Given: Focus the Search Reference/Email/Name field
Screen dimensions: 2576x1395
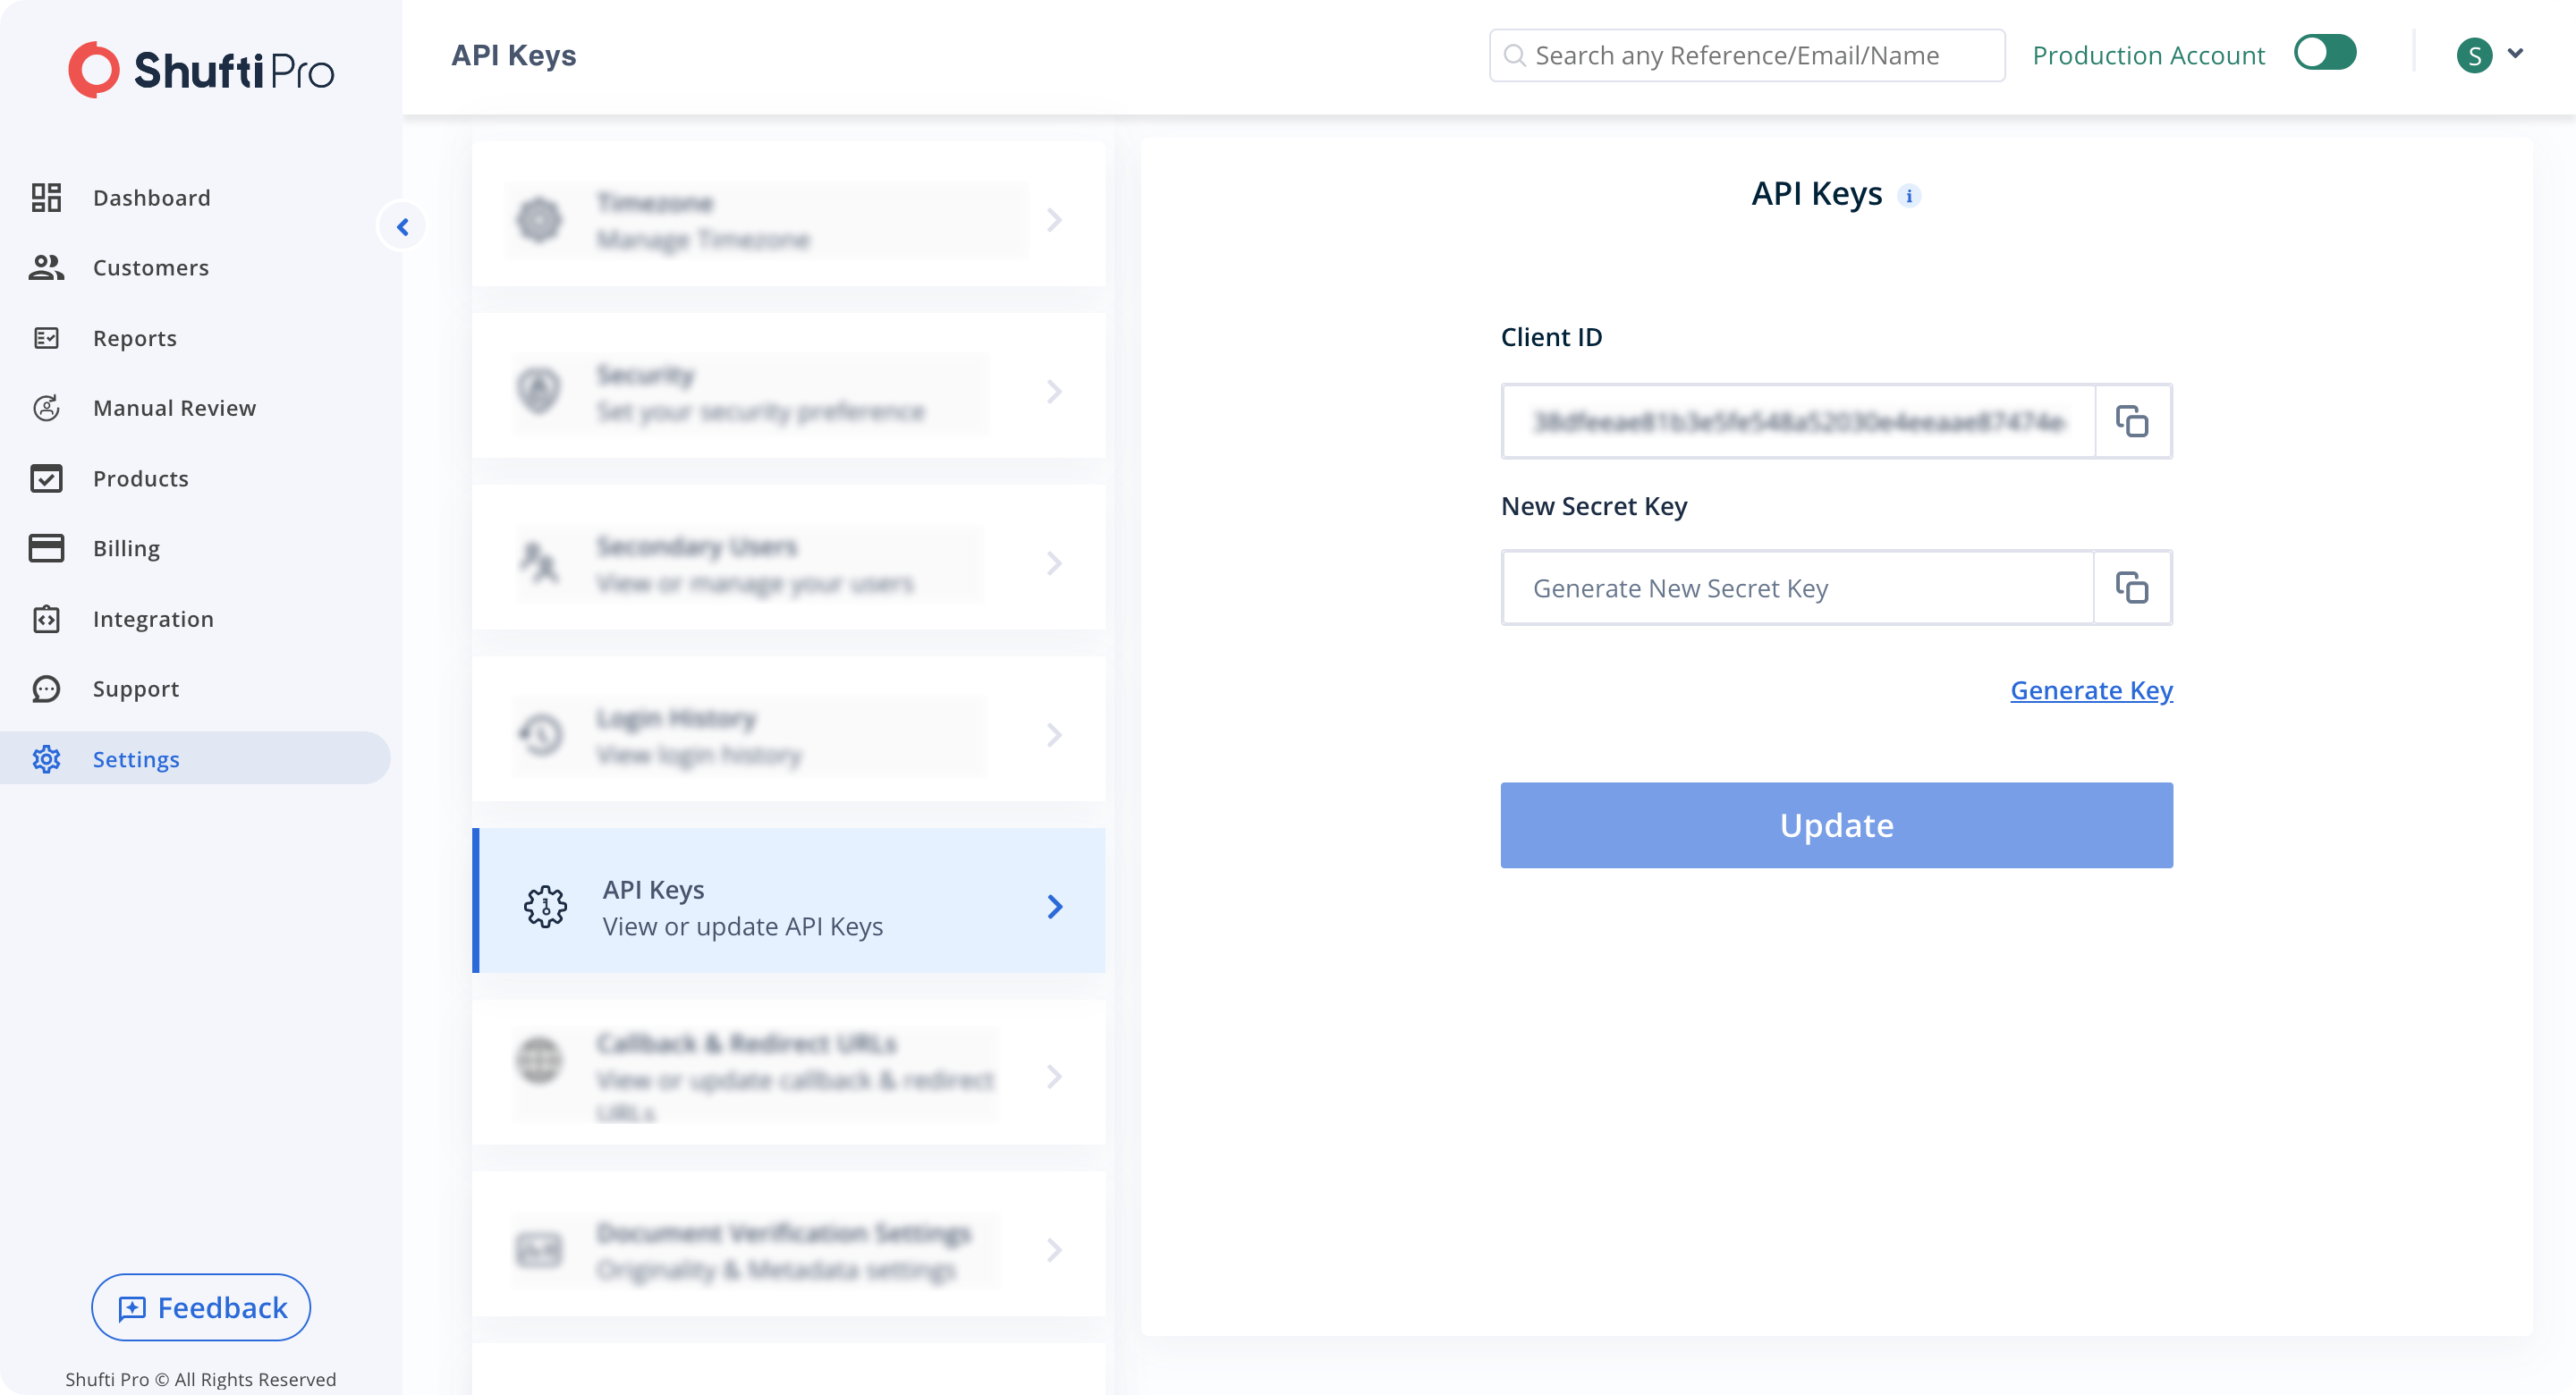Looking at the screenshot, I should pos(1746,55).
